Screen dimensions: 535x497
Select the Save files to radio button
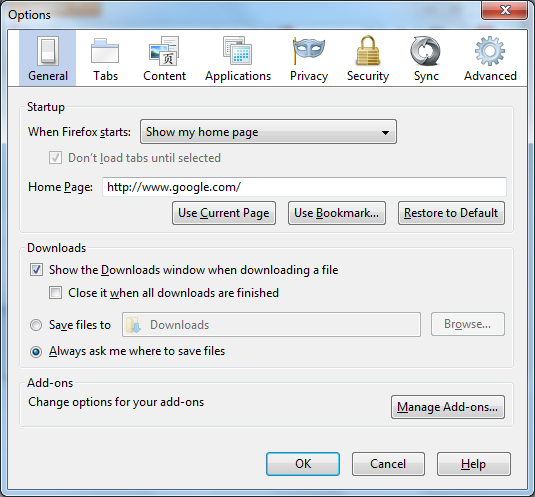(36, 325)
